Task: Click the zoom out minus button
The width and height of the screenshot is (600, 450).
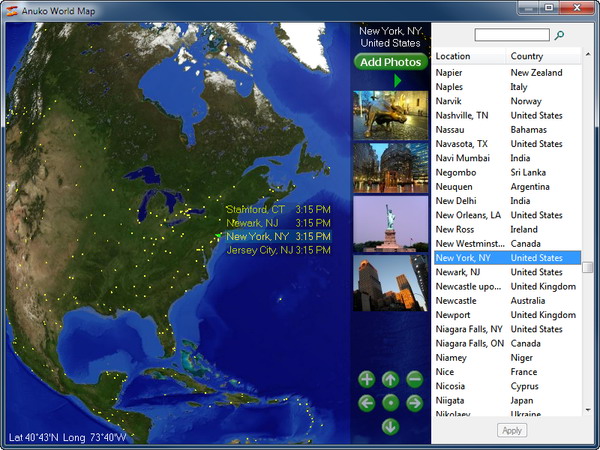Action: 414,379
